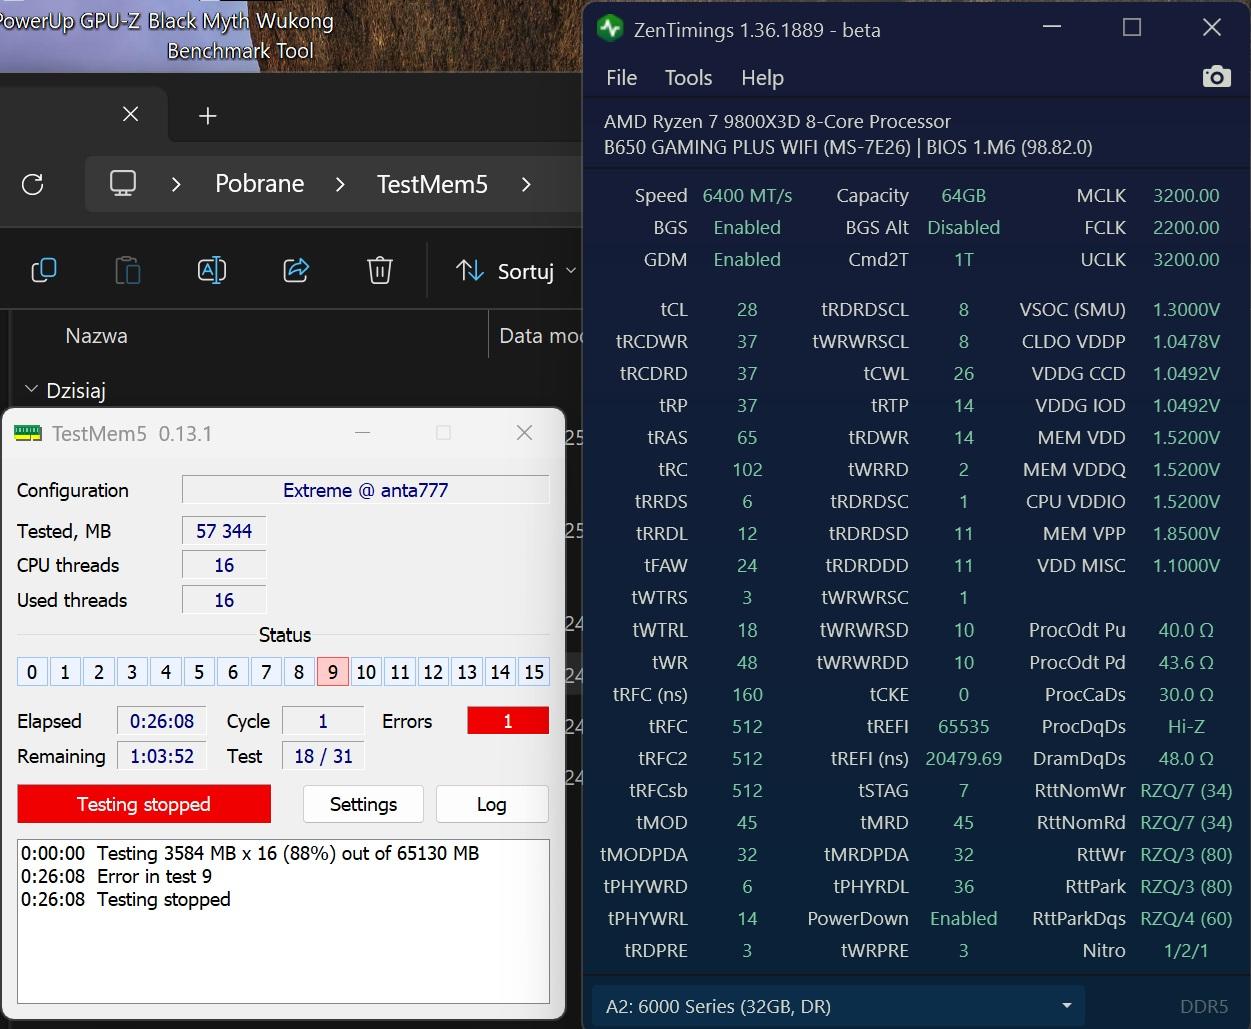Collapse the Dzisiaj file group
1251x1029 pixels.
point(31,390)
